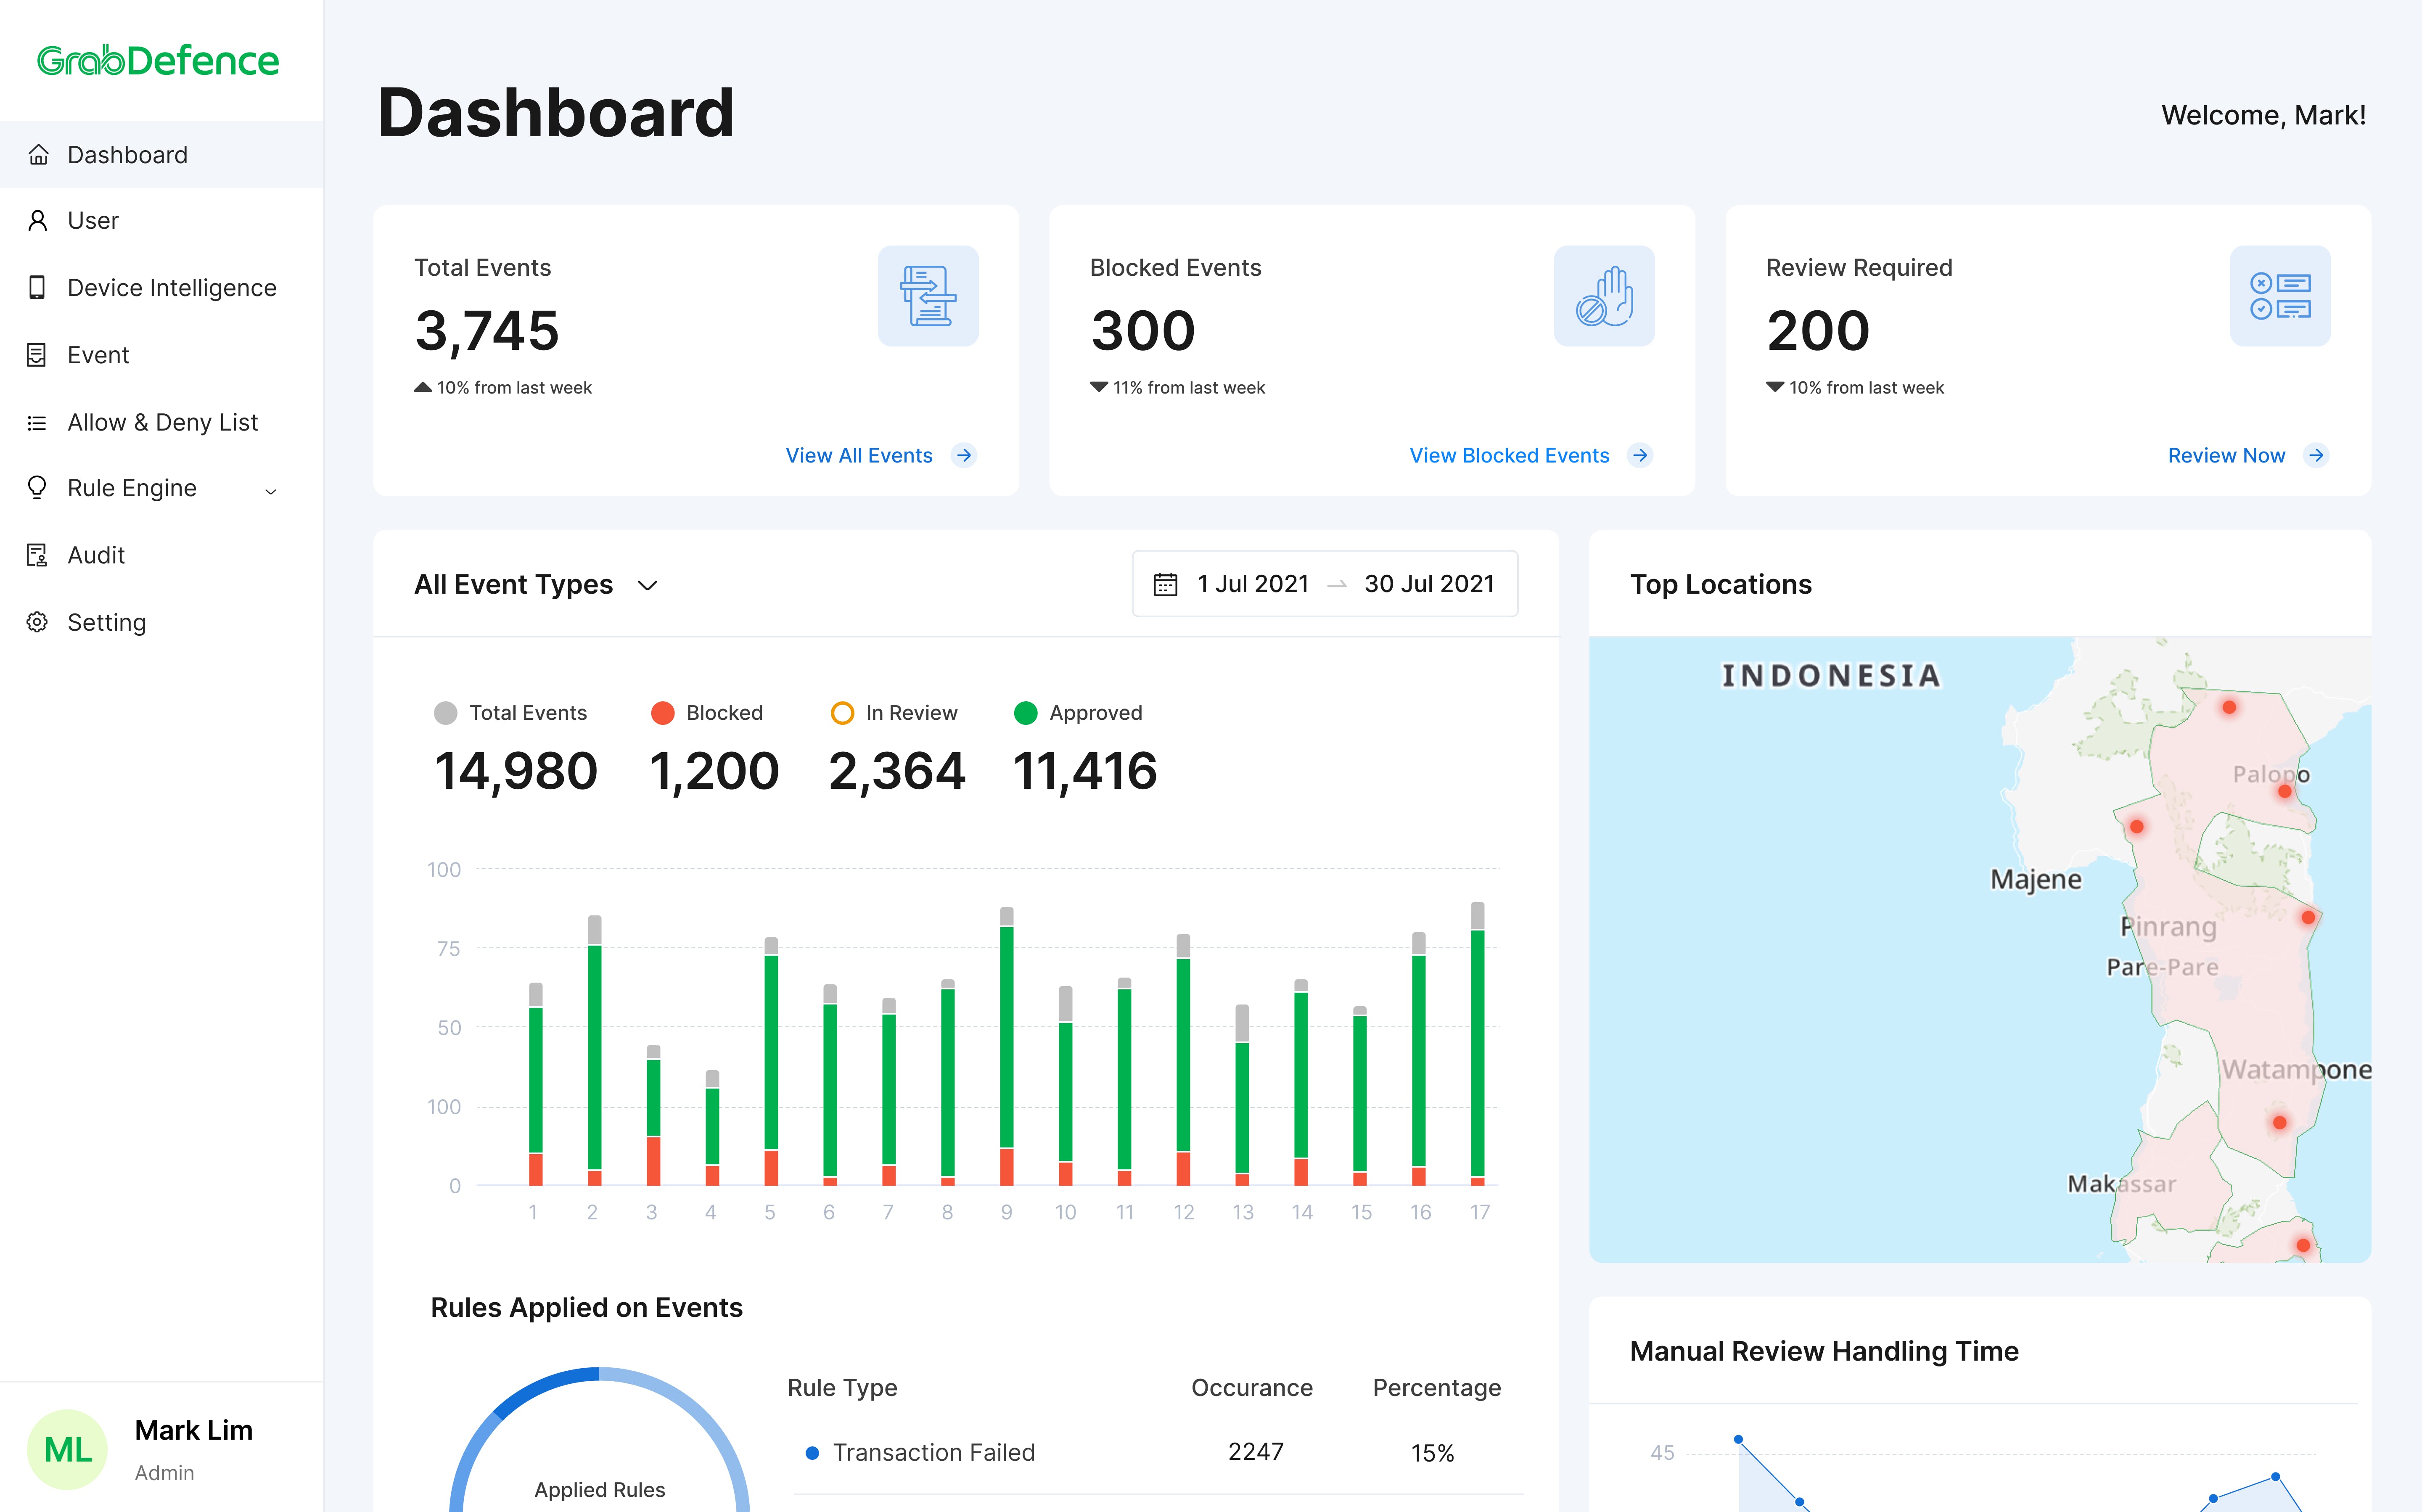Viewport: 2422px width, 1512px height.
Task: Click the 1,200 blocked number
Action: coord(714,772)
